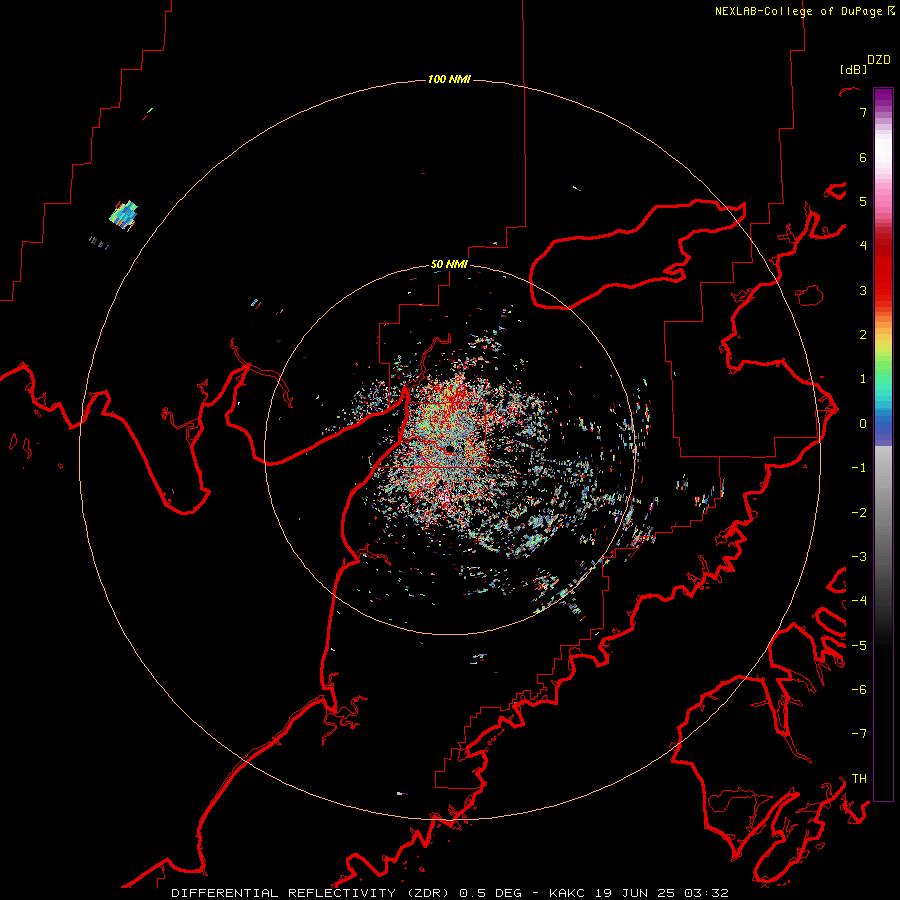Viewport: 900px width, 900px height.
Task: Click the 19 JUN 25 03:32 timestamp
Action: click(x=661, y=893)
